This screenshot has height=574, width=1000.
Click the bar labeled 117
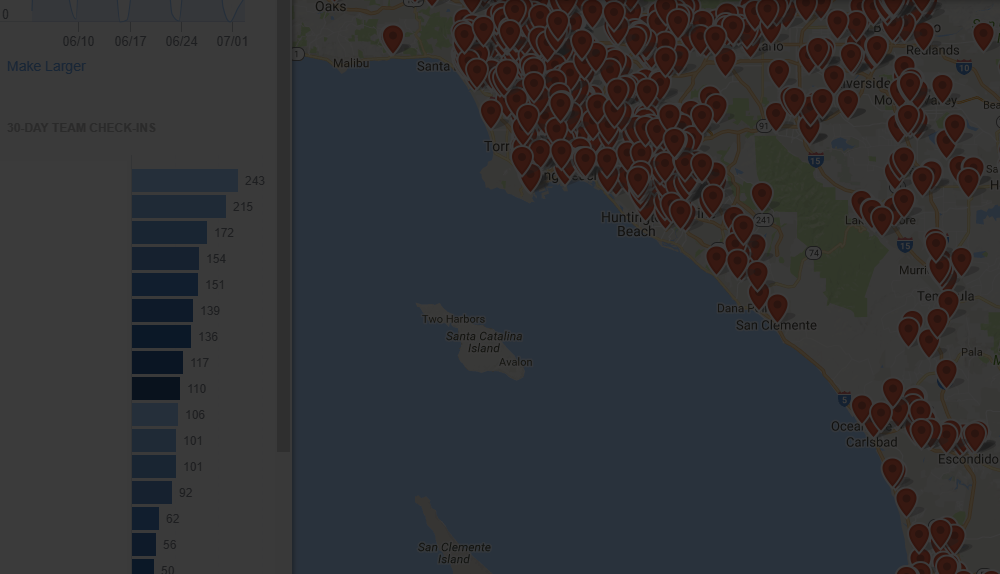click(158, 363)
